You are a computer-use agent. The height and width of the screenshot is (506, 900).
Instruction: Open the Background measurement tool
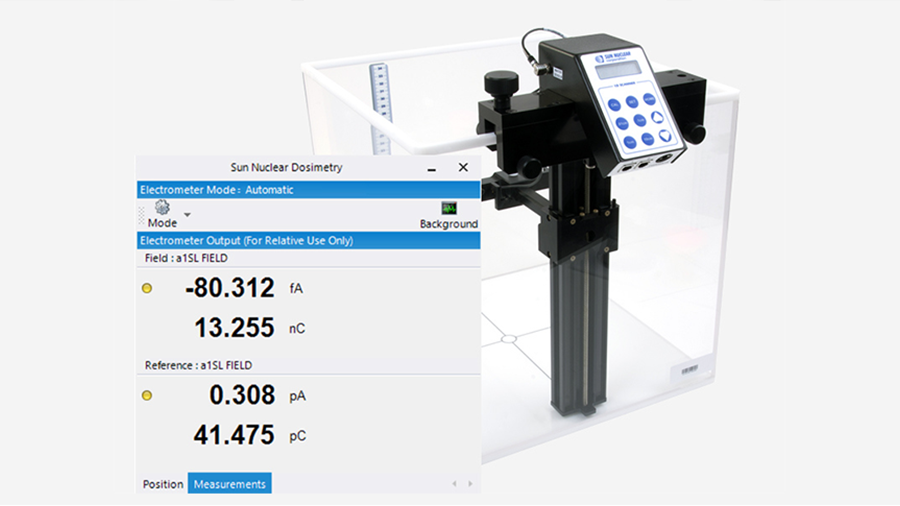[449, 209]
